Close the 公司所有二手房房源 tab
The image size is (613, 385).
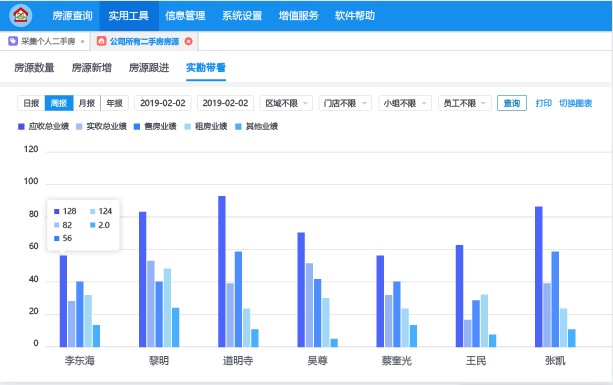coord(188,41)
